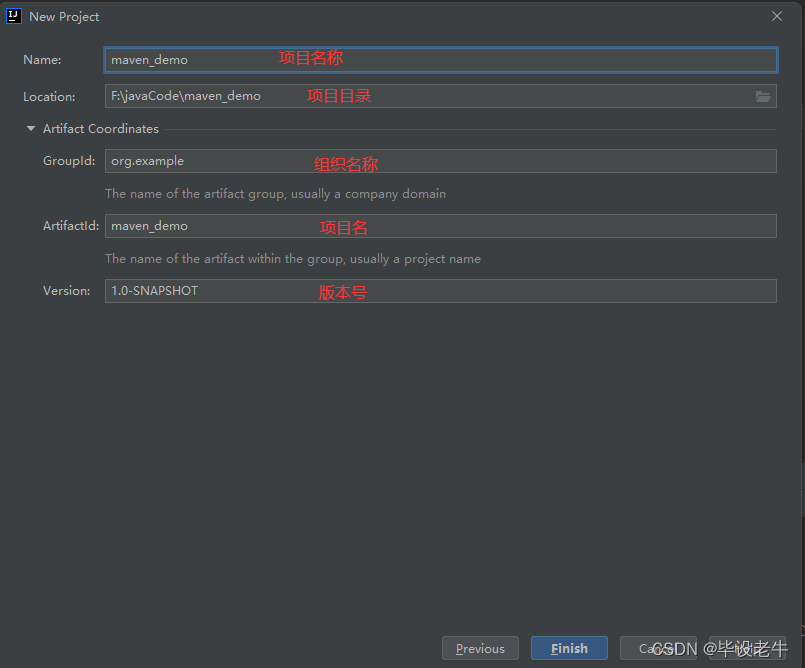Click the 'Name:' label
This screenshot has width=805, height=668.
(42, 60)
